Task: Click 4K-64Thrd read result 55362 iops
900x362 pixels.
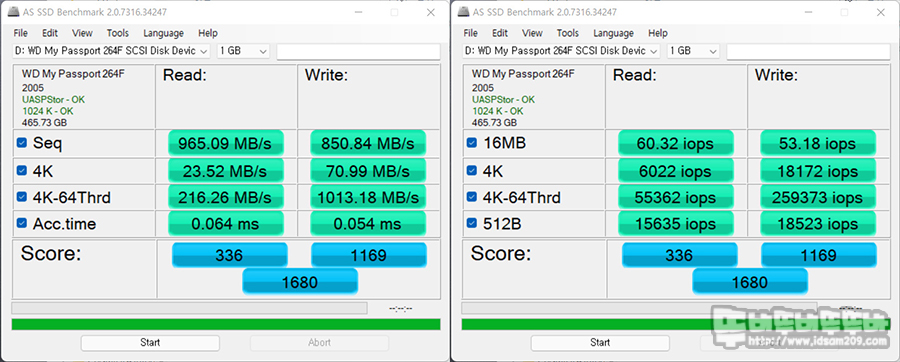Action: 676,197
